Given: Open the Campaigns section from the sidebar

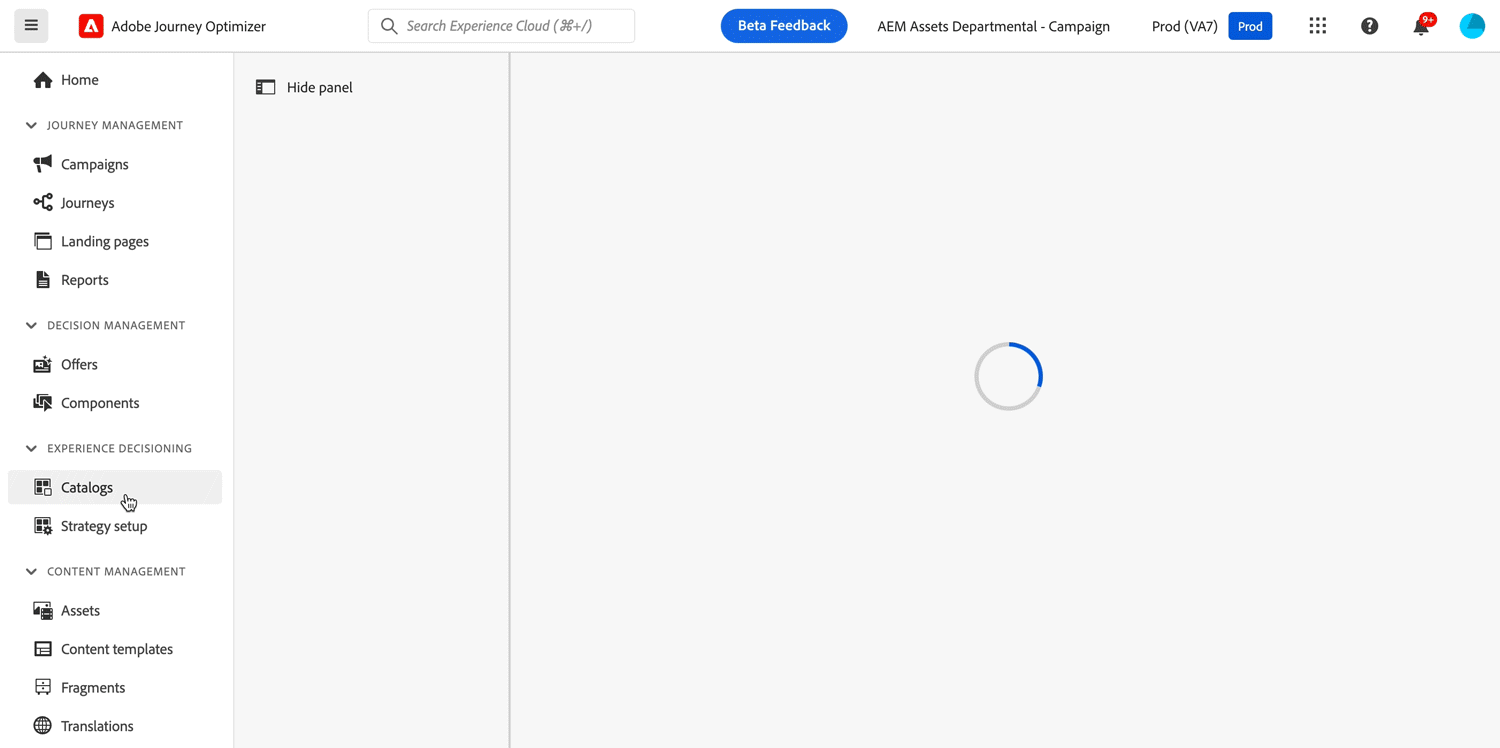Looking at the screenshot, I should click(x=94, y=164).
